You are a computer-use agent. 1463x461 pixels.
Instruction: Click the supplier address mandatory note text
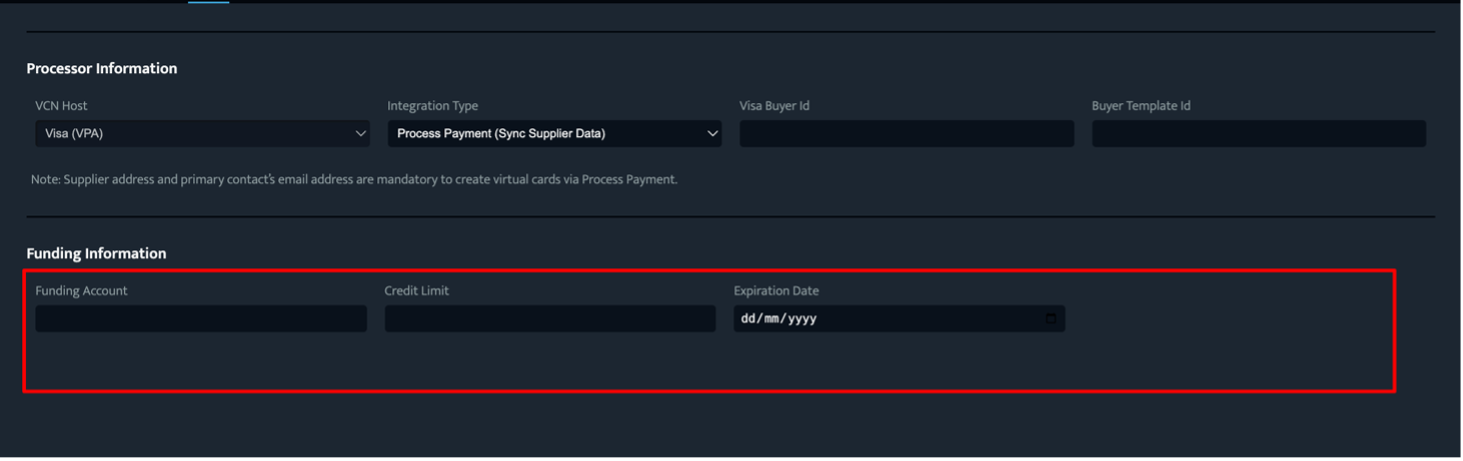point(354,180)
